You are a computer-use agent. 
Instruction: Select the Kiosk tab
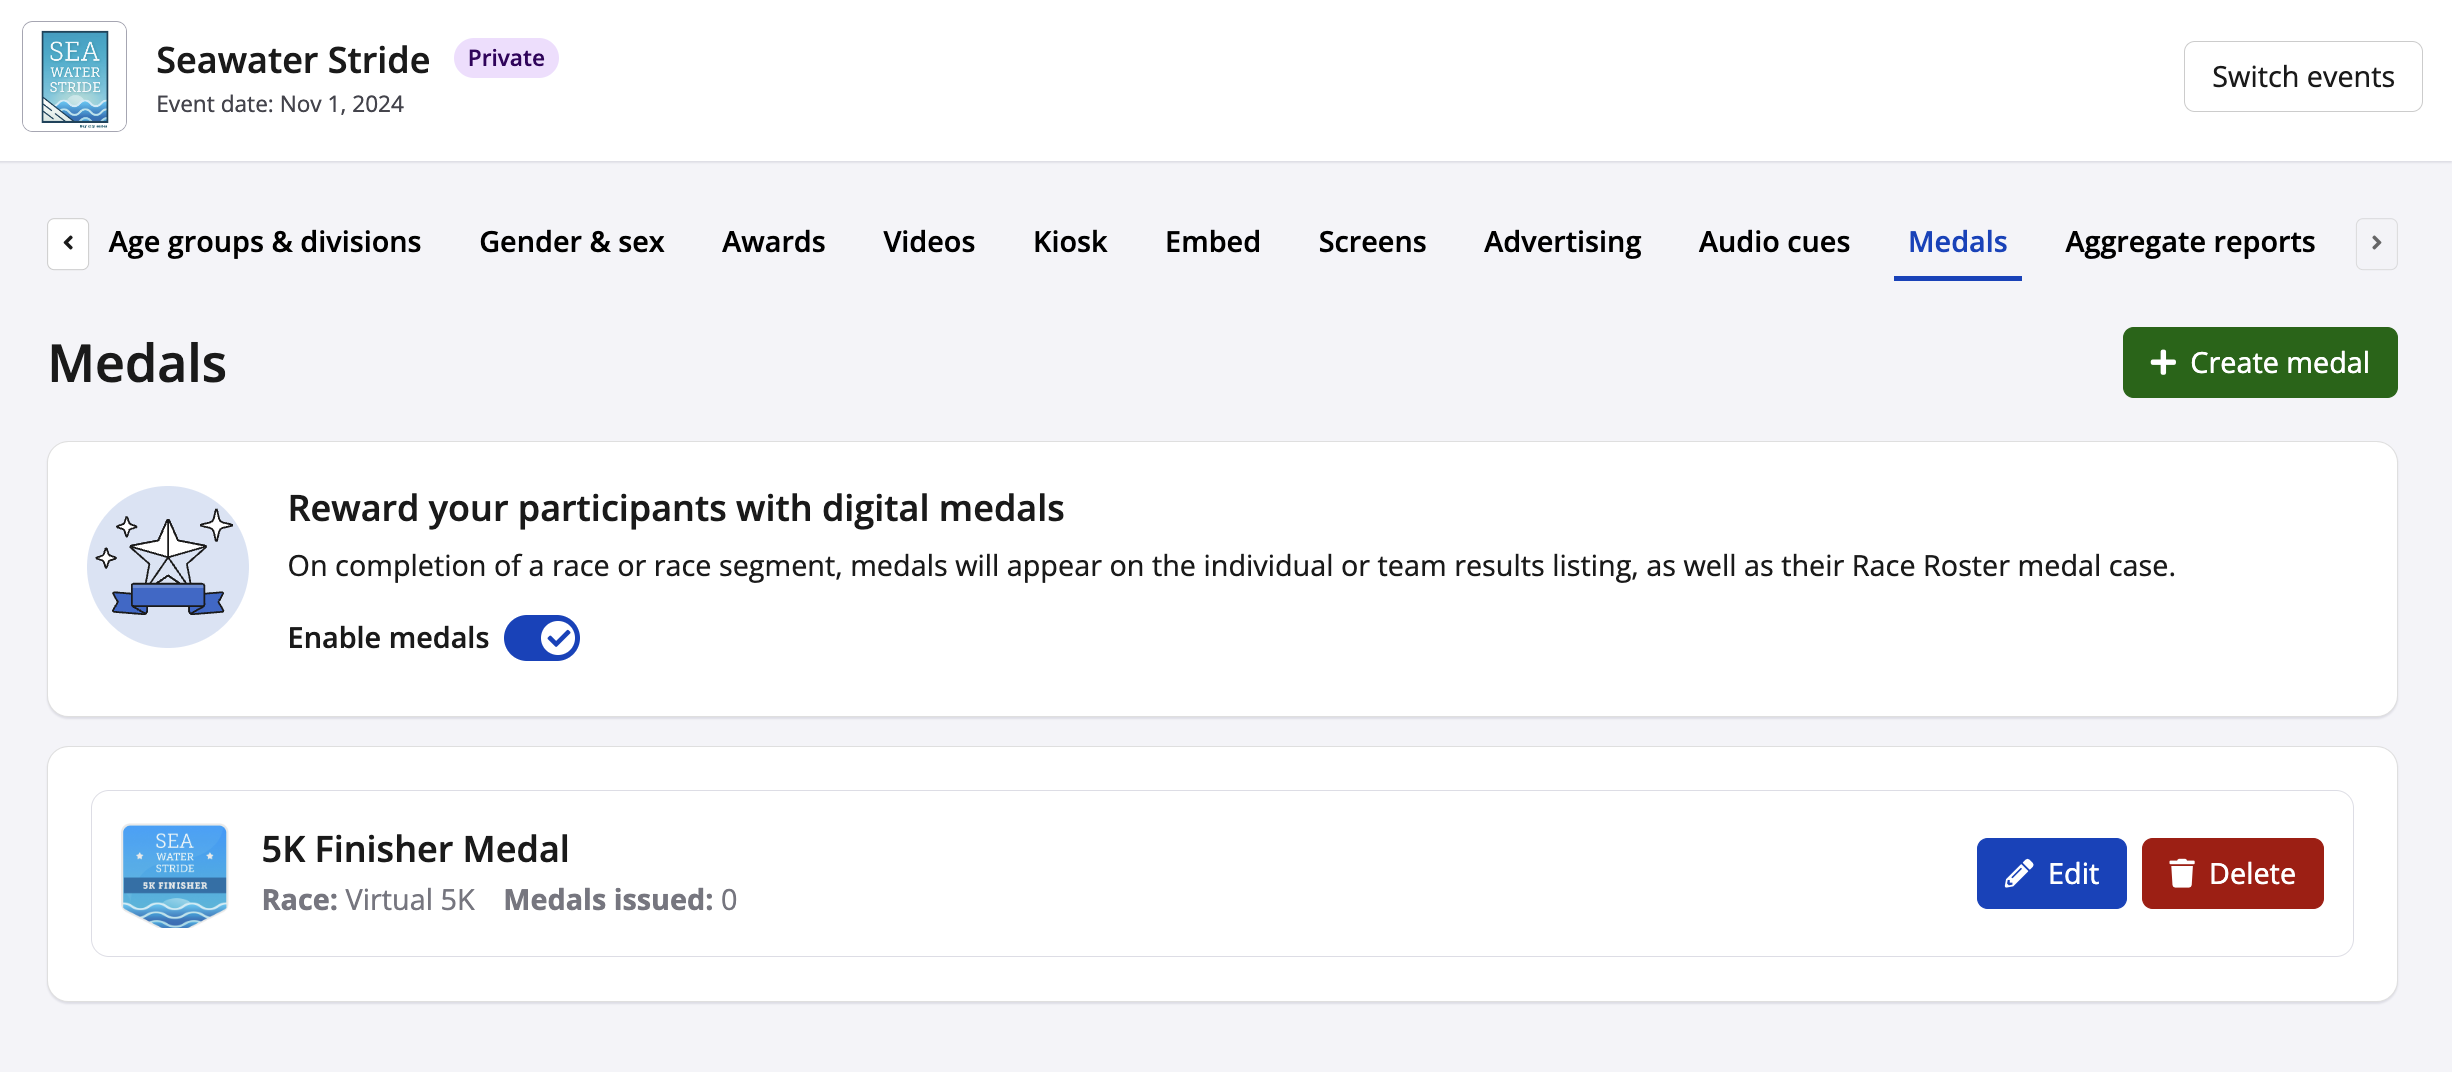pos(1069,242)
